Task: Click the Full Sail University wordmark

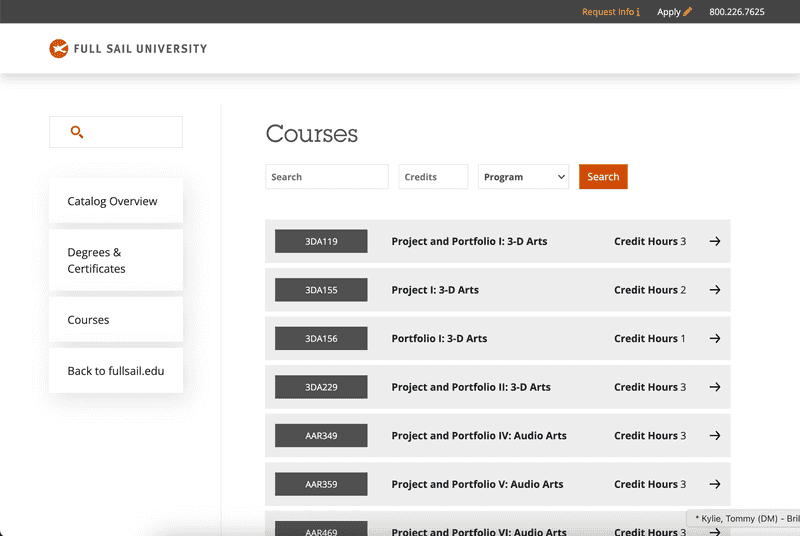Action: click(140, 49)
